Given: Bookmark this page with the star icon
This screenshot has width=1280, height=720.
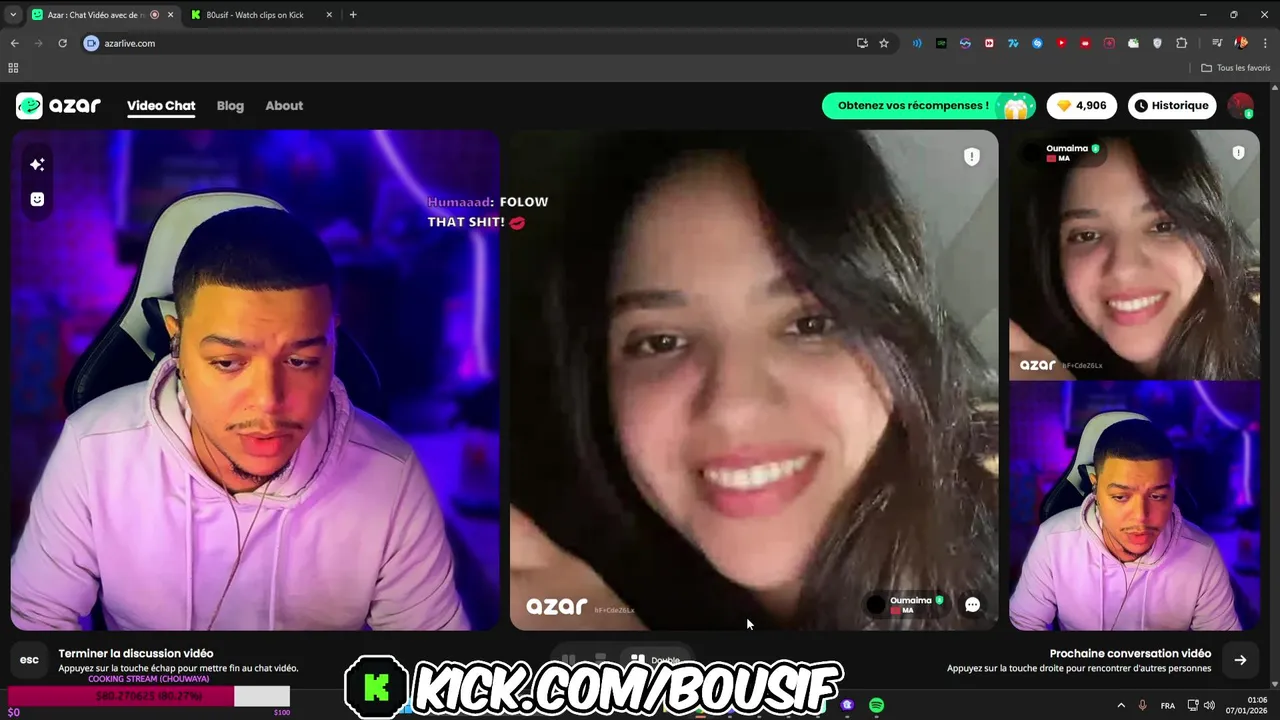Looking at the screenshot, I should click(884, 43).
